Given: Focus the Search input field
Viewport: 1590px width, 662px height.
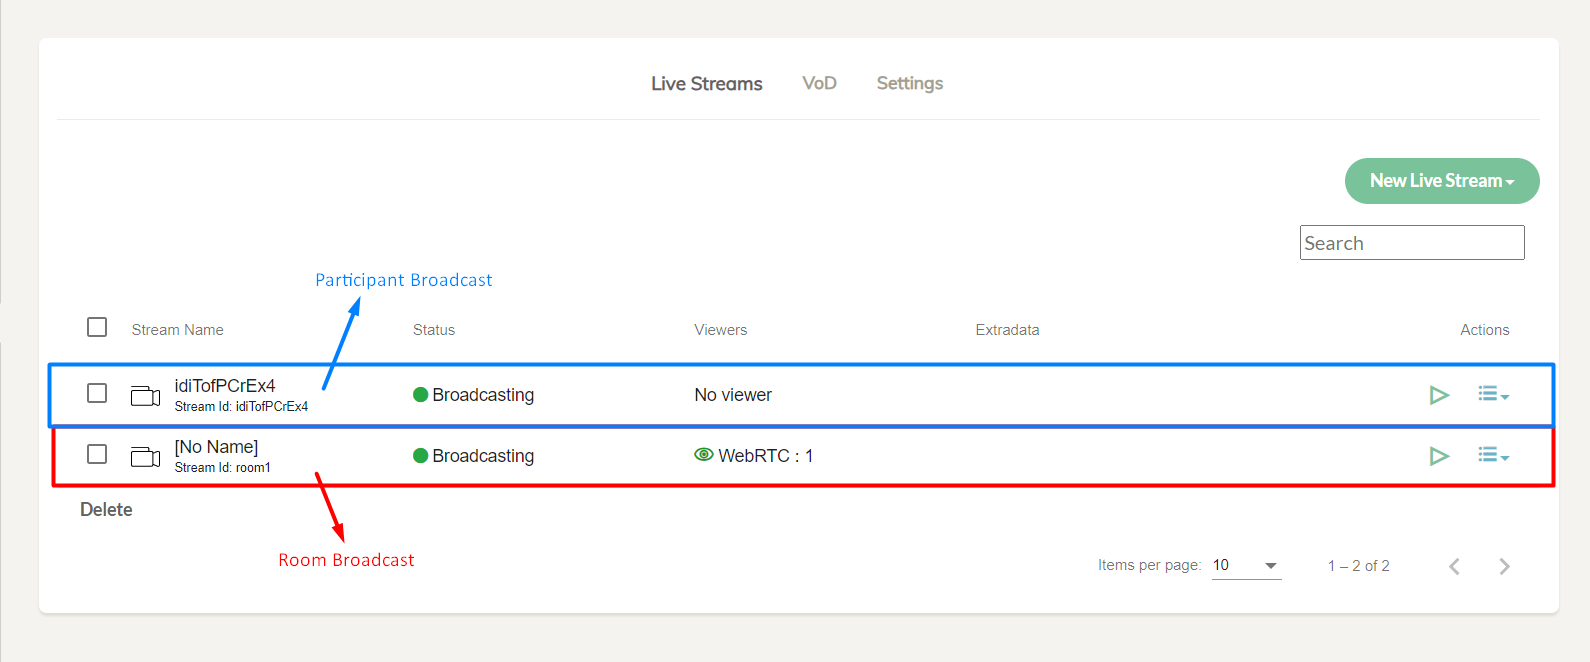Looking at the screenshot, I should click(1412, 243).
